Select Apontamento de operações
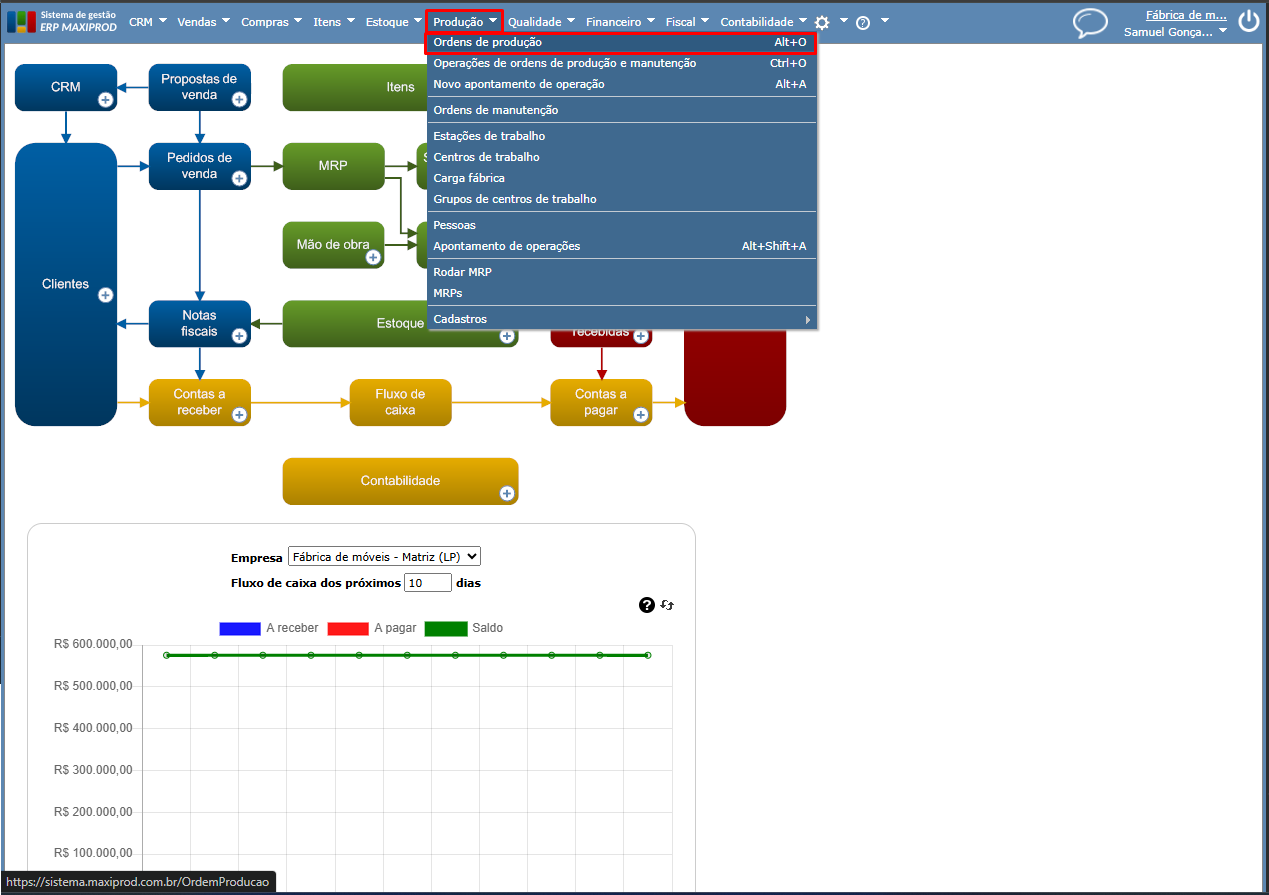 (x=622, y=246)
